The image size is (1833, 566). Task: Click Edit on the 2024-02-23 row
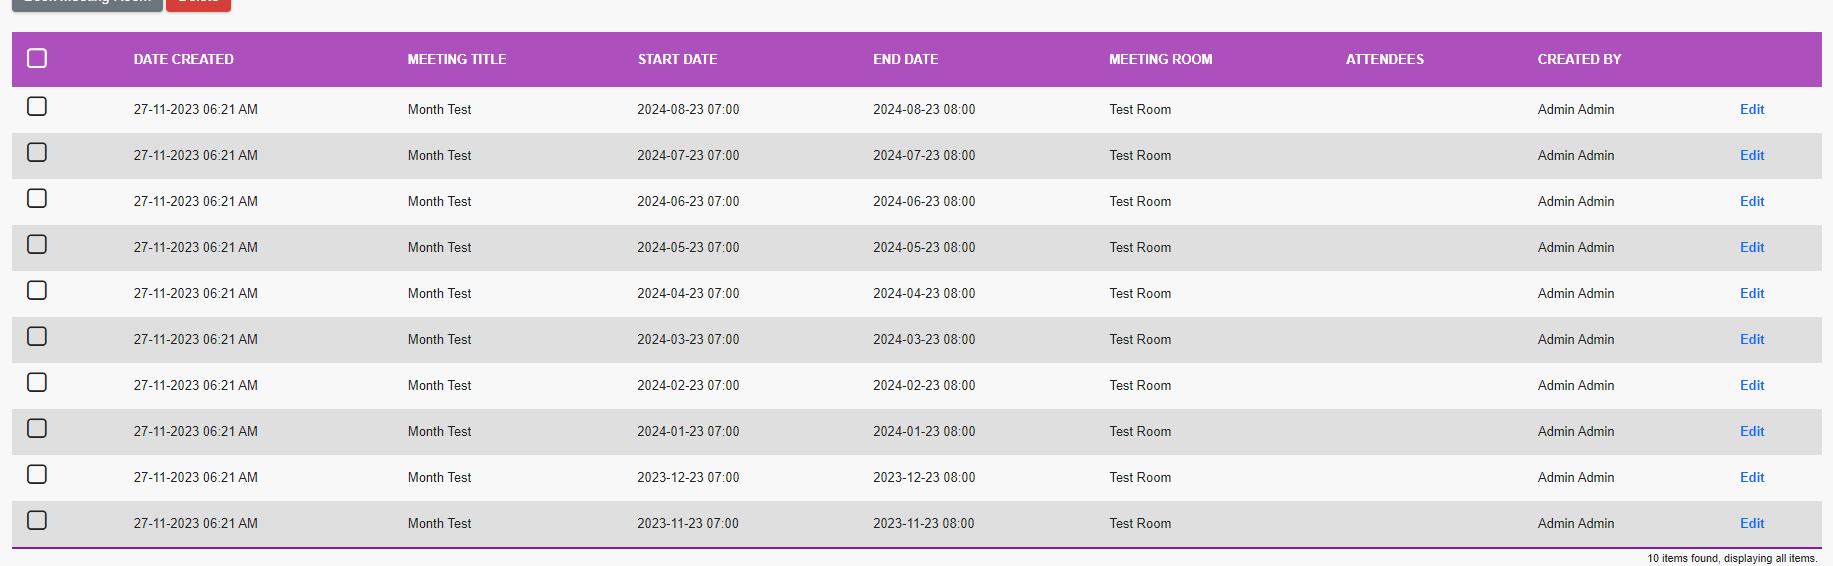1752,385
